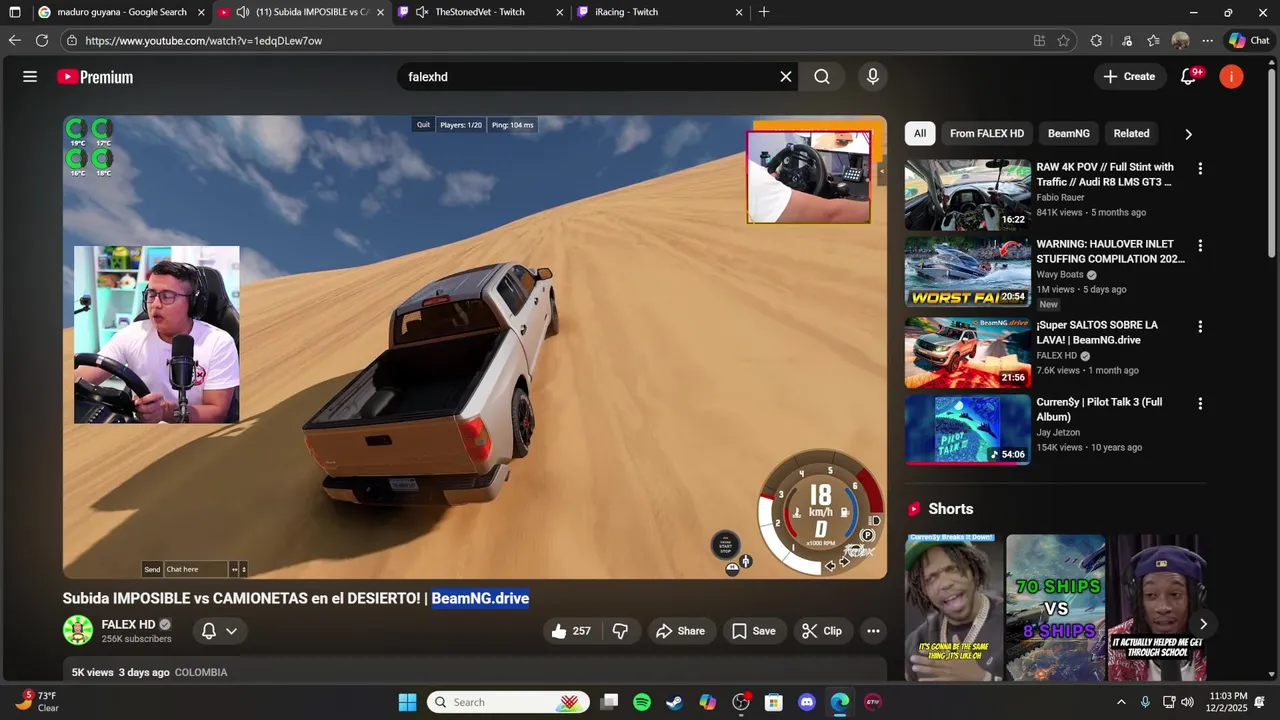Show more filter chips arrow
This screenshot has width=1280, height=720.
click(x=1188, y=134)
